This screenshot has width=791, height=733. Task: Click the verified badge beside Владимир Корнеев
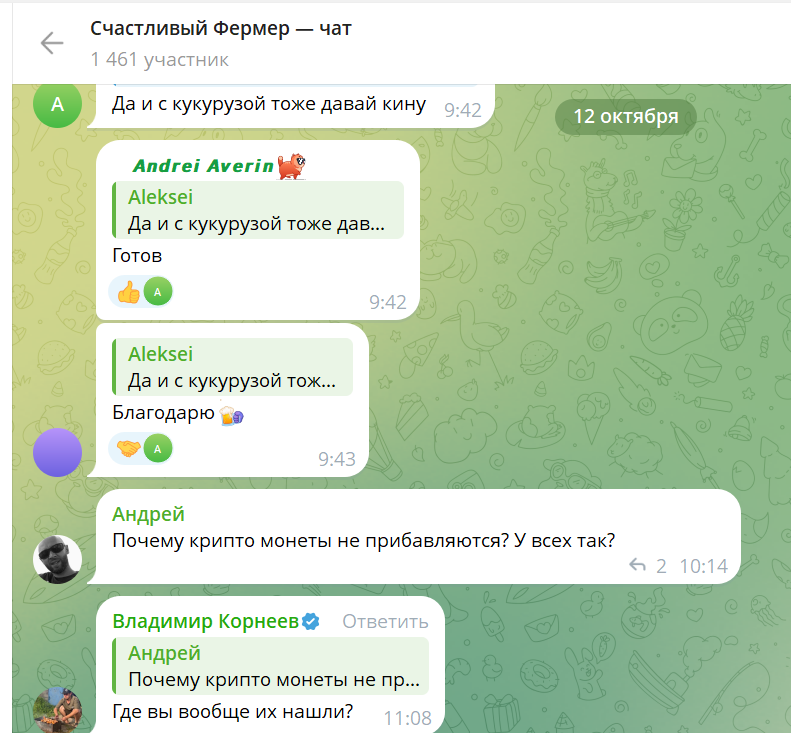point(311,621)
